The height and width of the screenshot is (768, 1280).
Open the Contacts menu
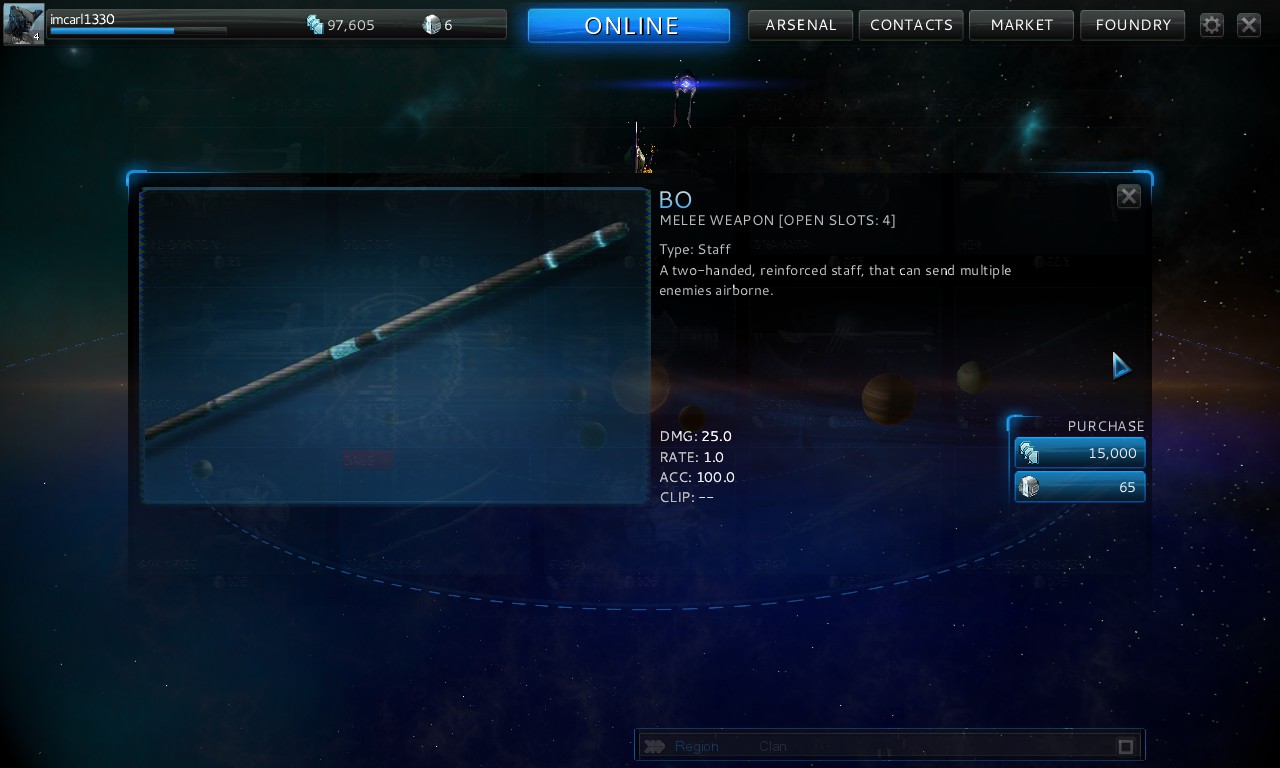911,25
